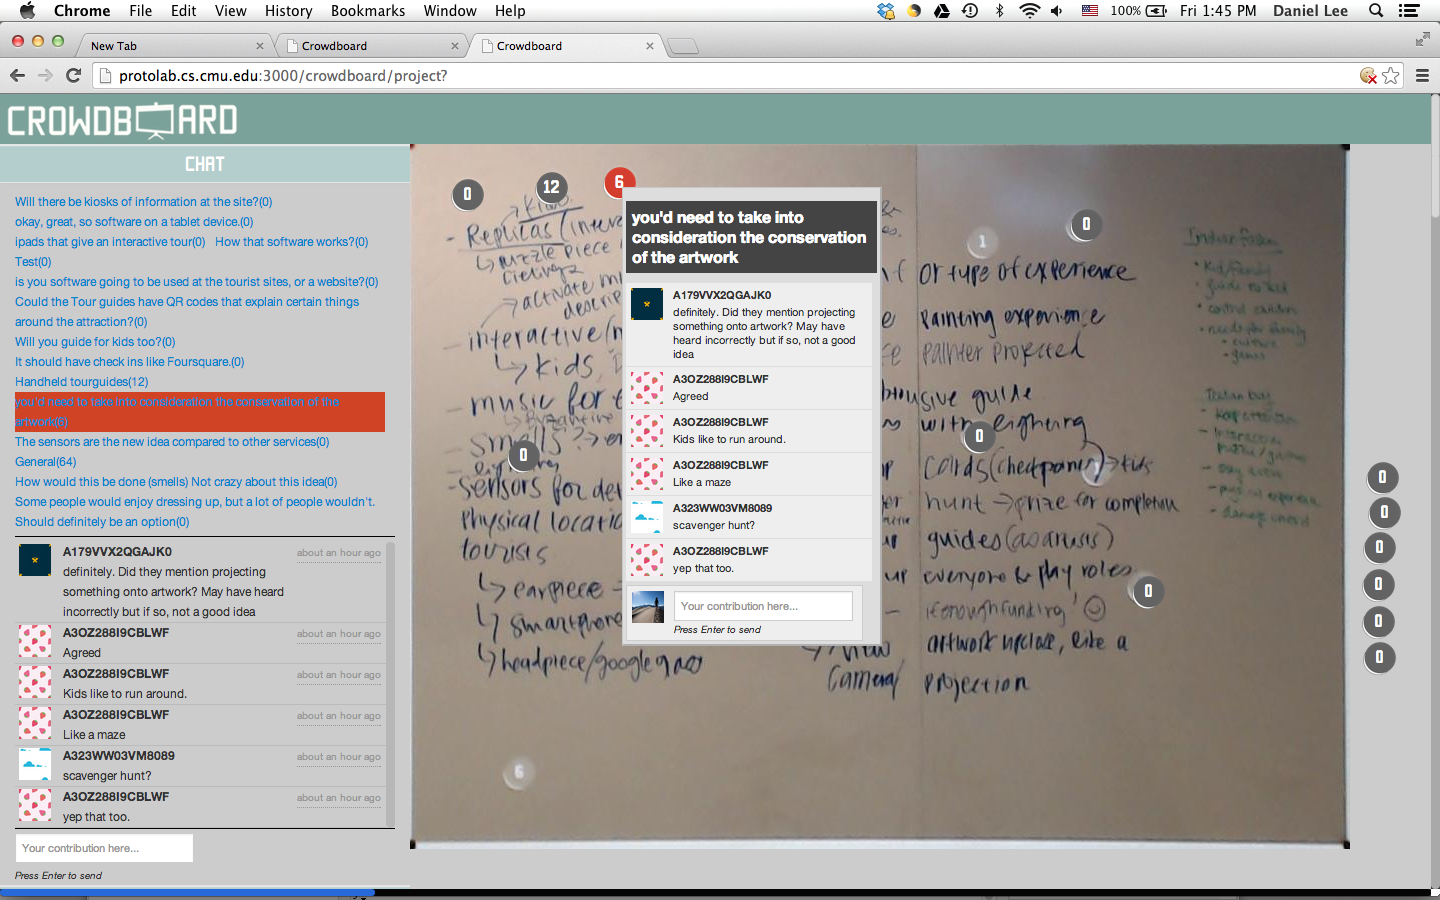Open 'Could the Tour guides have QR codes' link

(x=187, y=312)
